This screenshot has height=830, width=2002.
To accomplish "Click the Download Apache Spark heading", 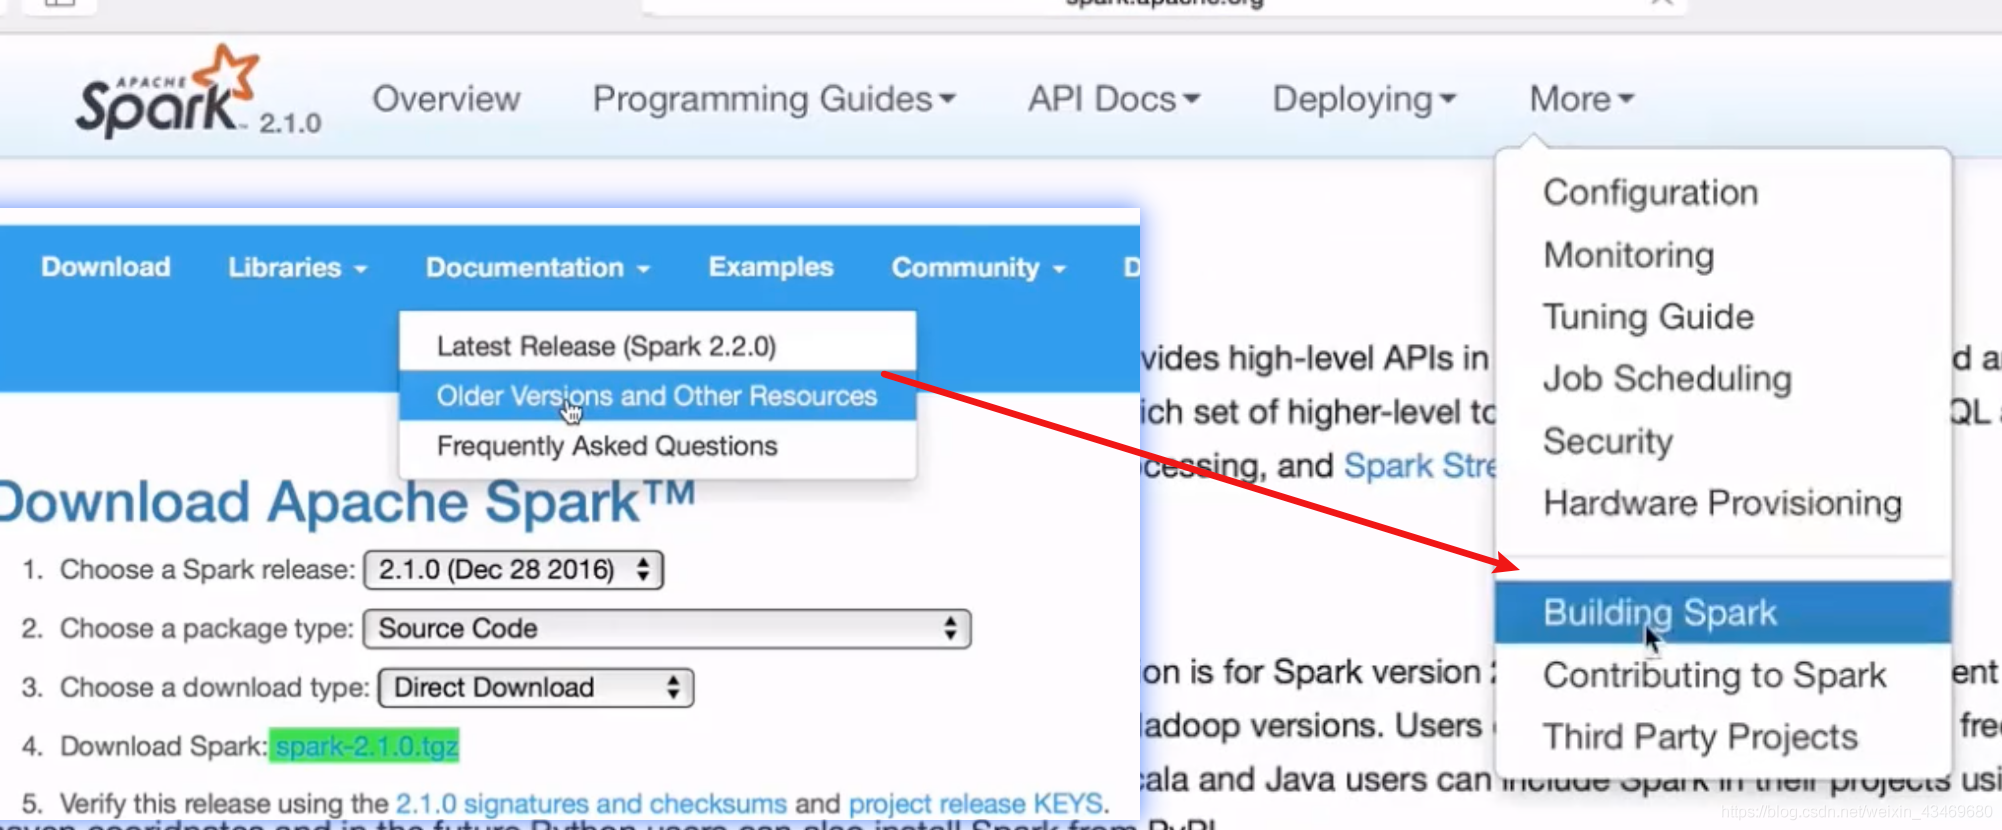I will tap(346, 501).
